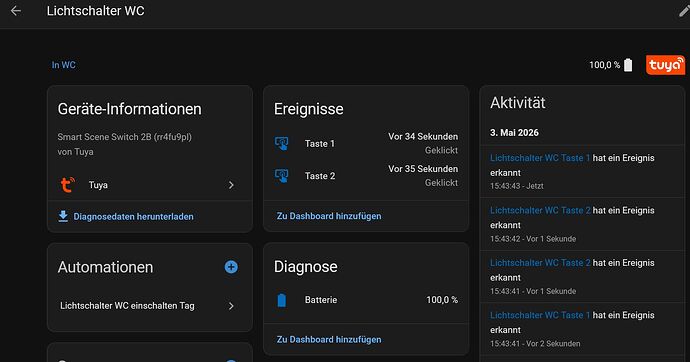Viewport: 690px width, 362px height.
Task: Go back using the arrow icon
Action: [16, 11]
